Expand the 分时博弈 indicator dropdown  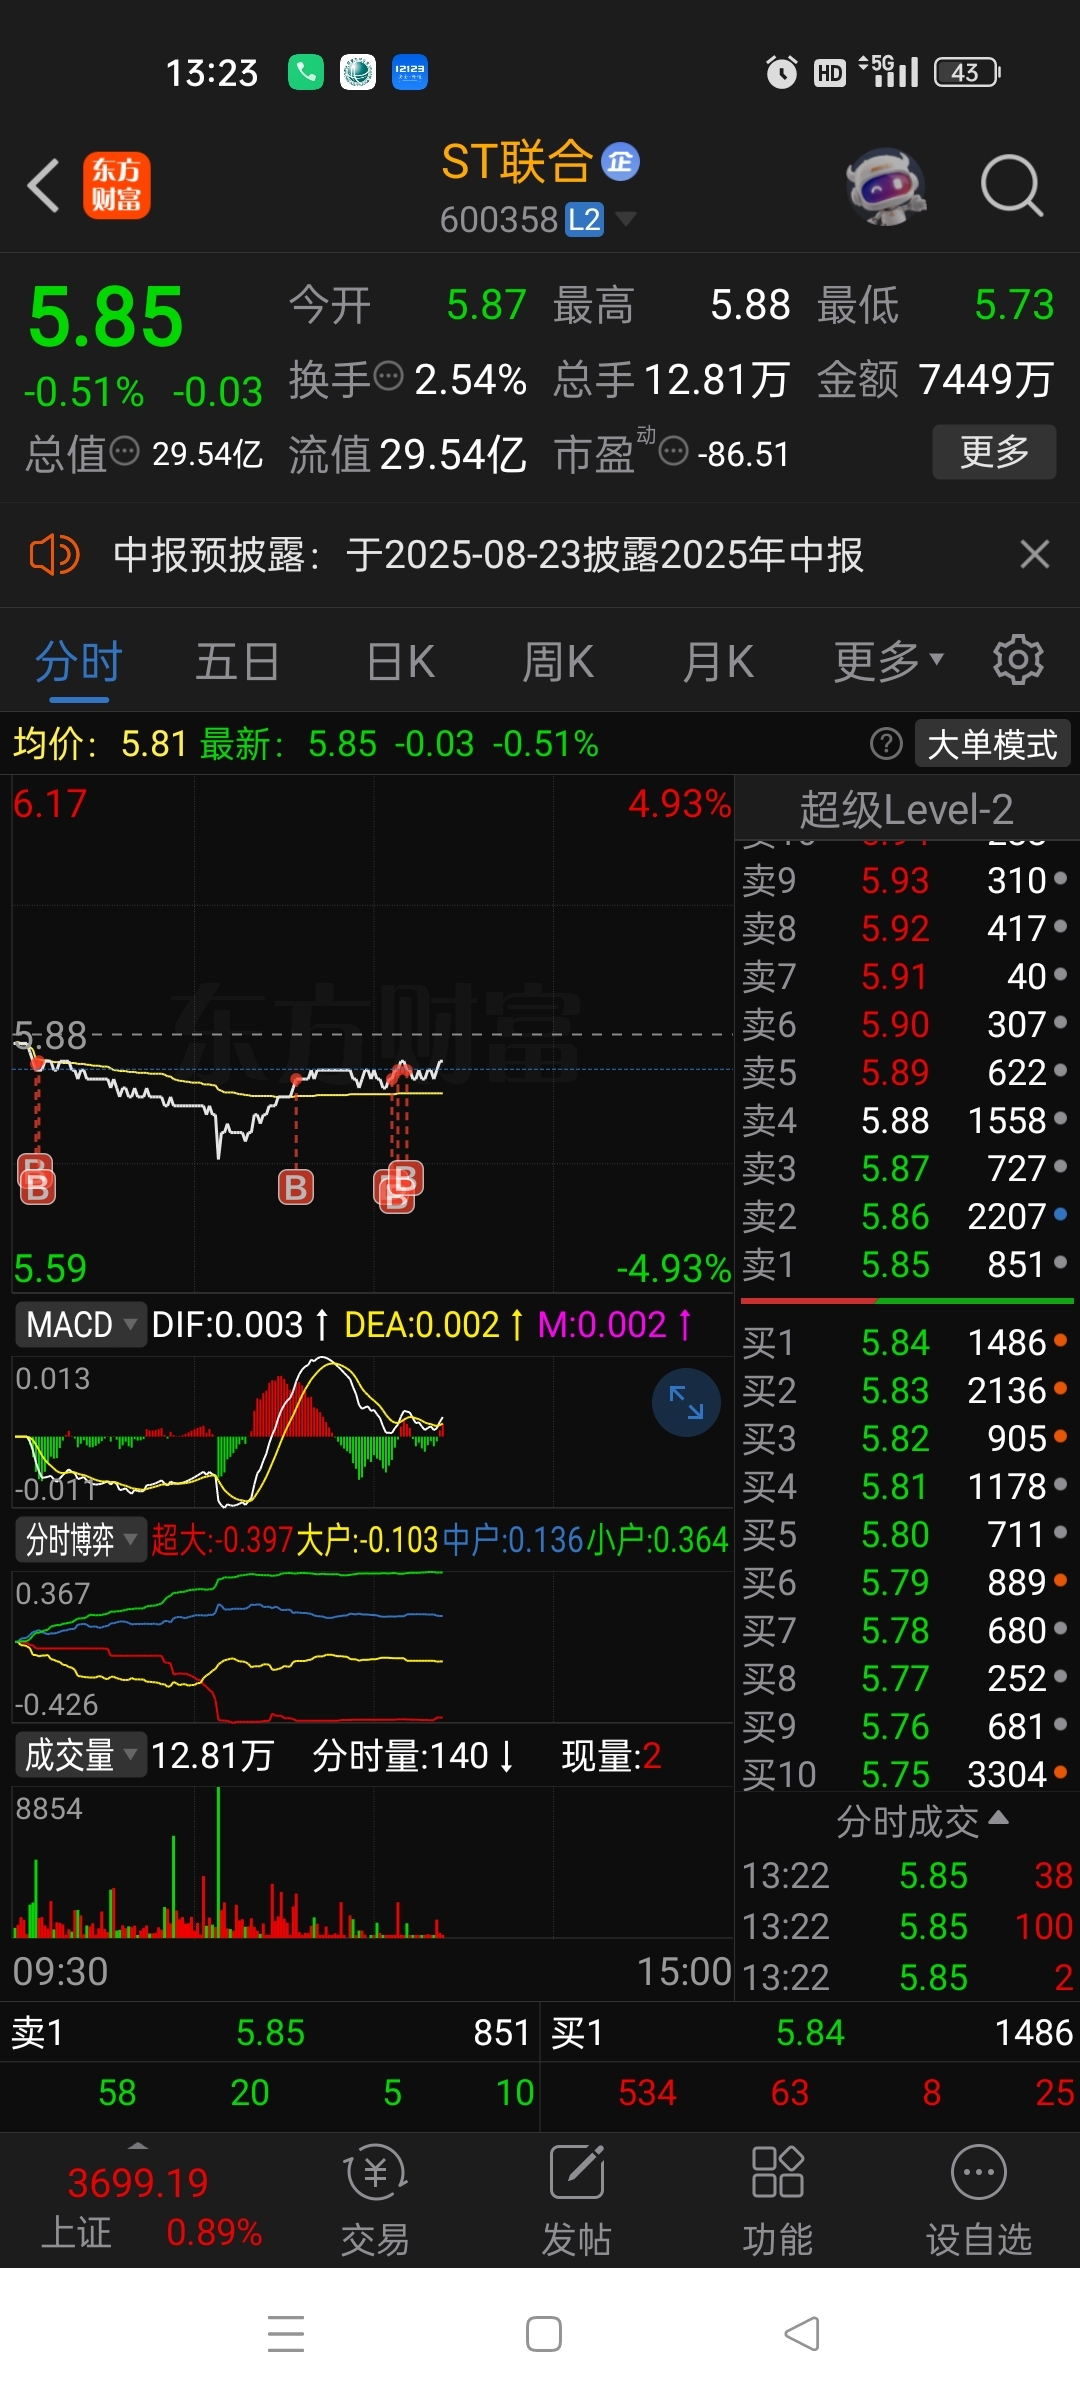(80, 1539)
